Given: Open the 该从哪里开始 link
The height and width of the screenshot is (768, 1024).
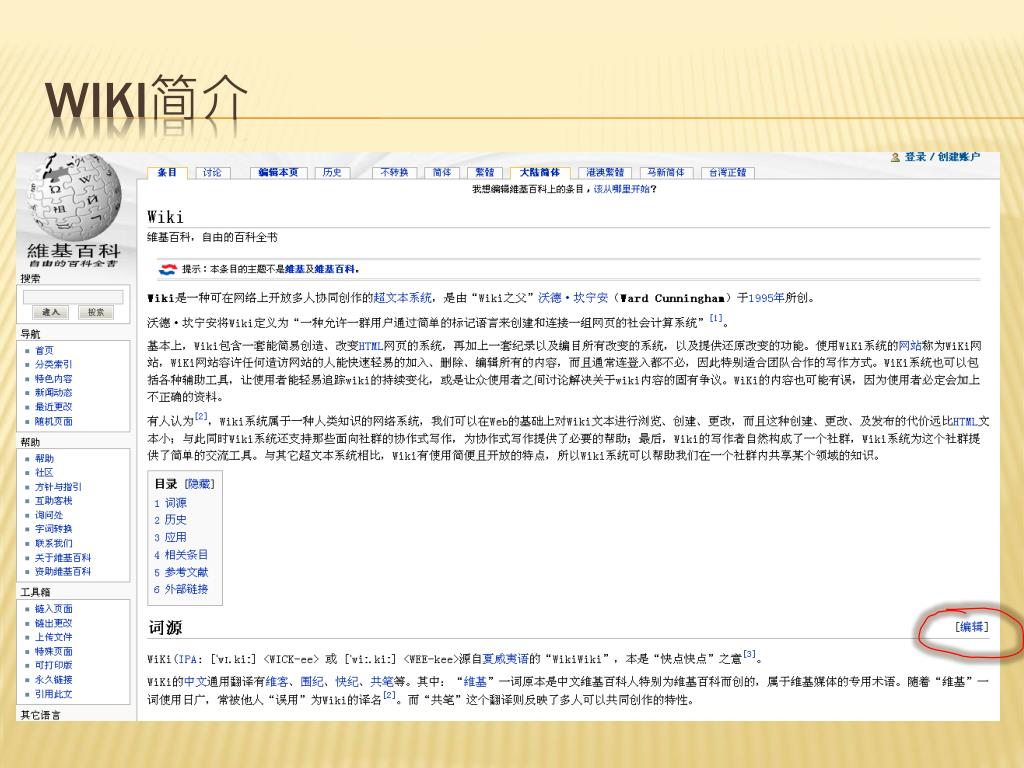Looking at the screenshot, I should point(622,189).
